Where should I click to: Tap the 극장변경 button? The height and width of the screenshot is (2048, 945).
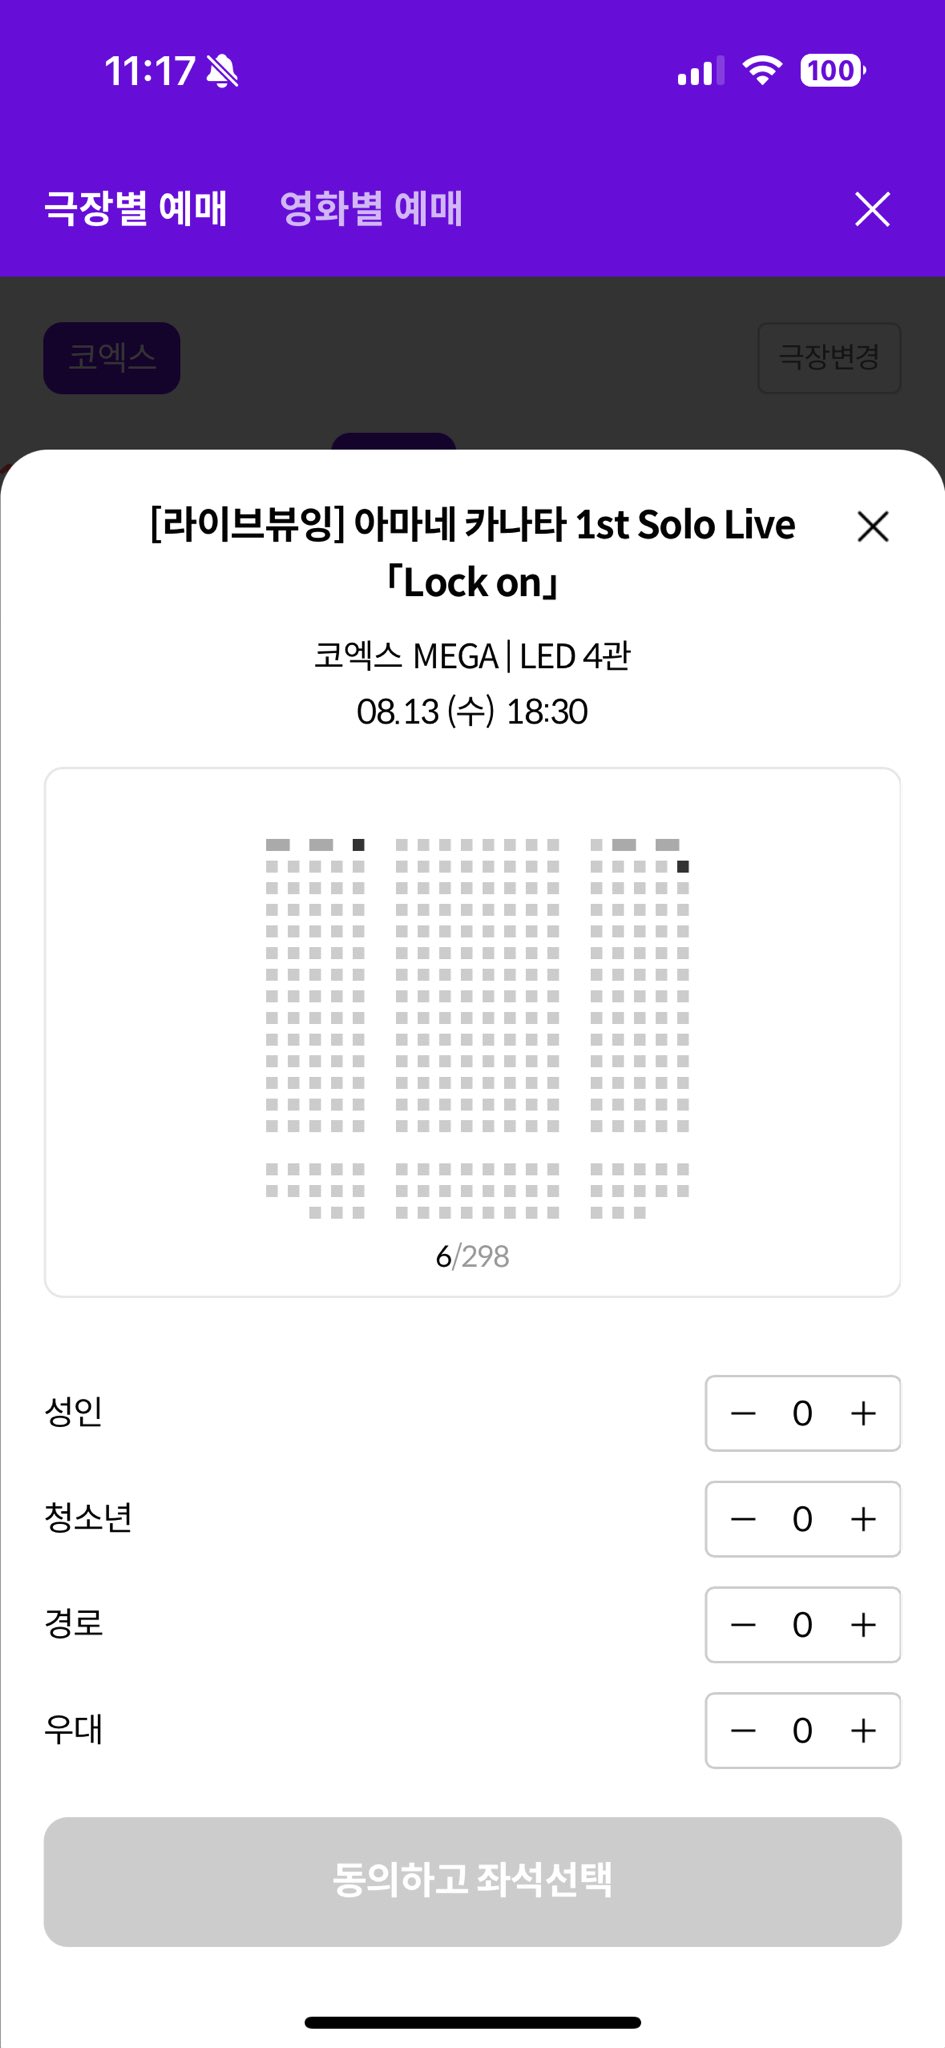point(829,357)
